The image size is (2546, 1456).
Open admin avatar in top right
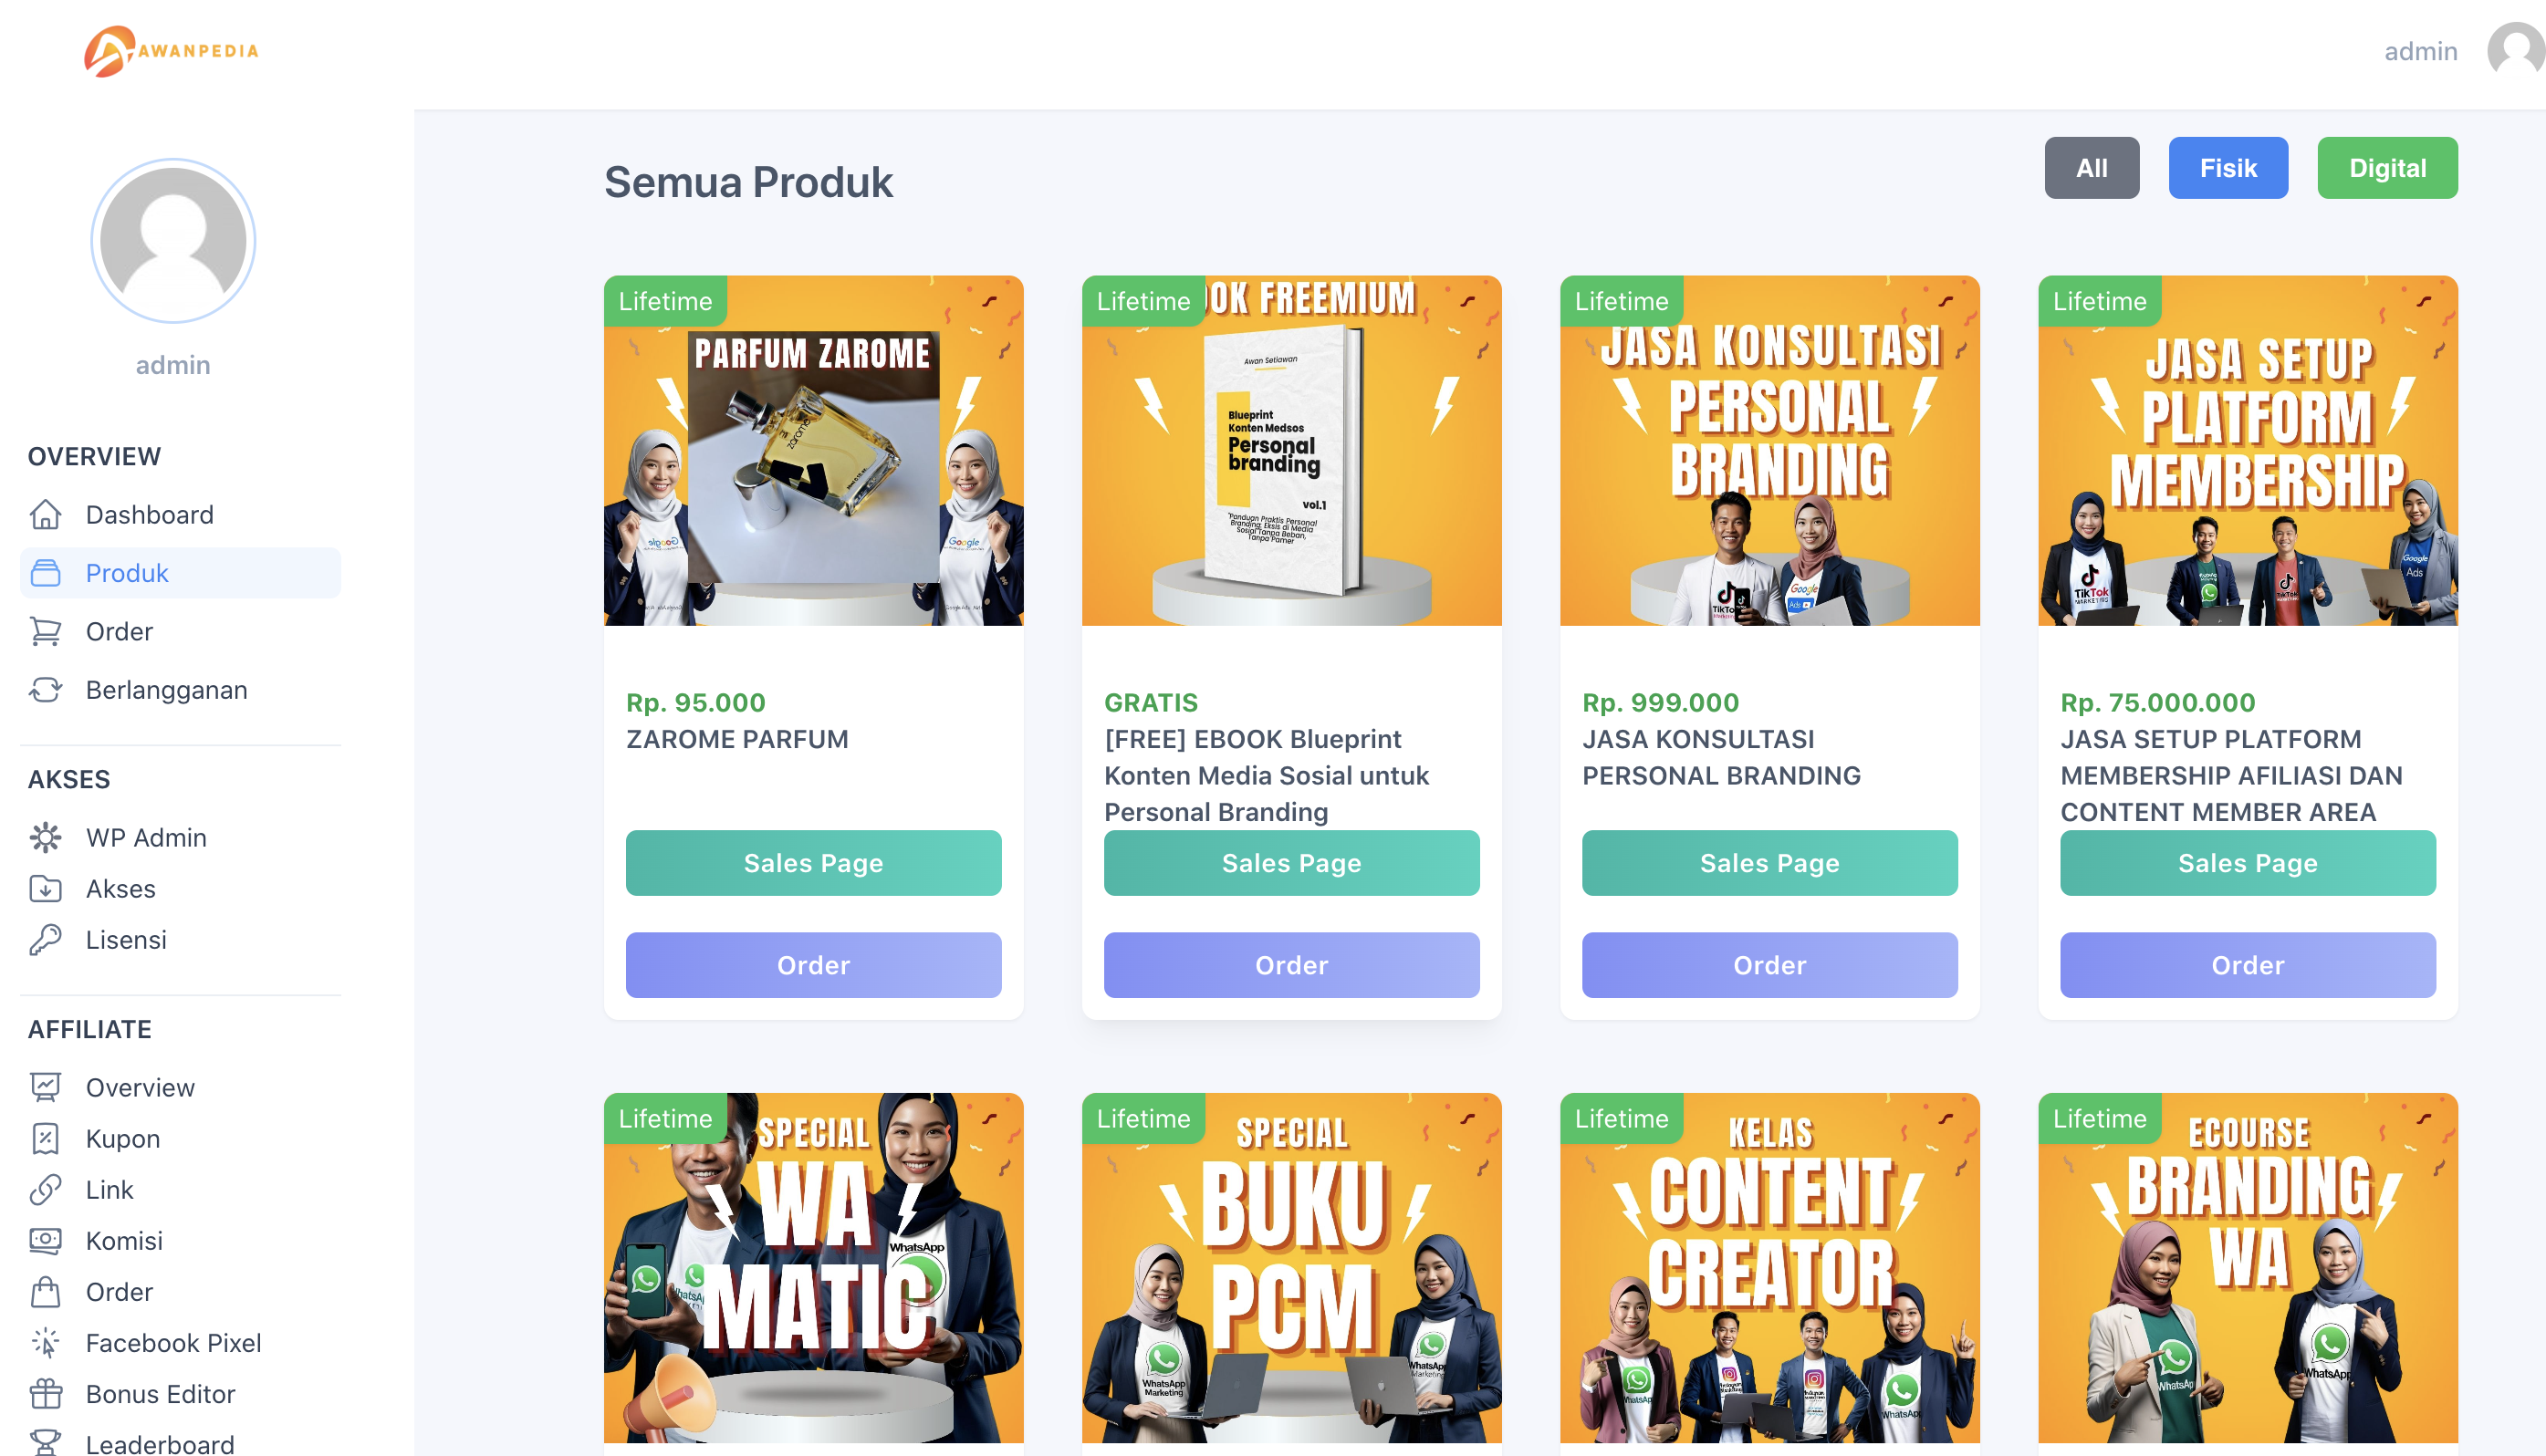pyautogui.click(x=2514, y=50)
